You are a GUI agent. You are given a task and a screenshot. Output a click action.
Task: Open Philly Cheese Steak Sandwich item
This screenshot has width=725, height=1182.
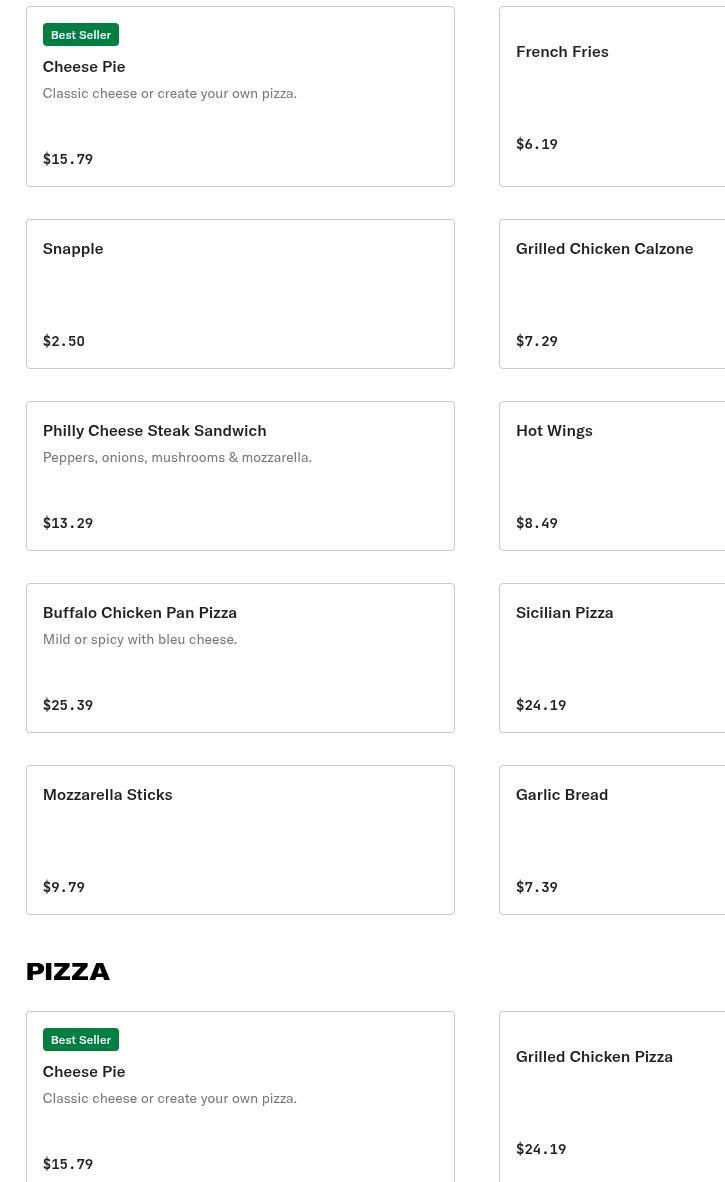pyautogui.click(x=240, y=476)
